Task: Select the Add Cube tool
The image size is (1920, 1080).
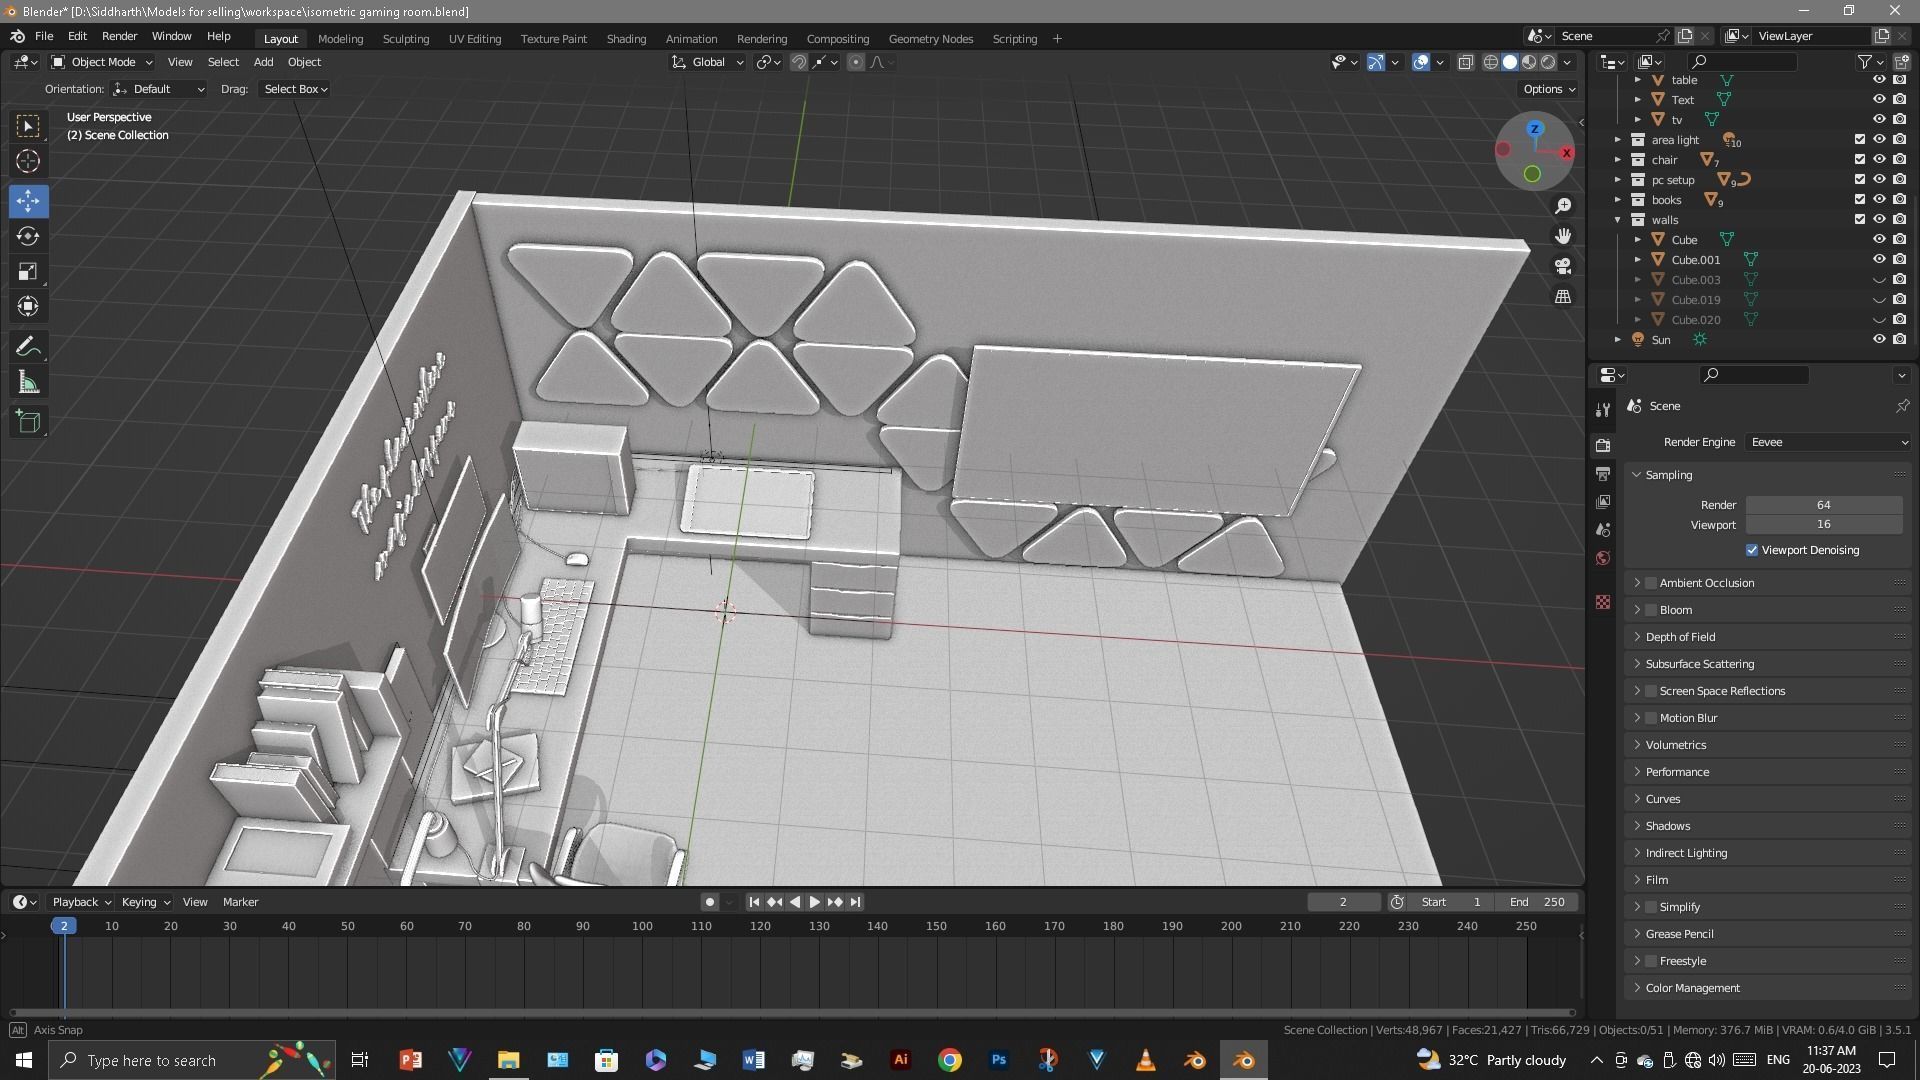Action: [28, 422]
